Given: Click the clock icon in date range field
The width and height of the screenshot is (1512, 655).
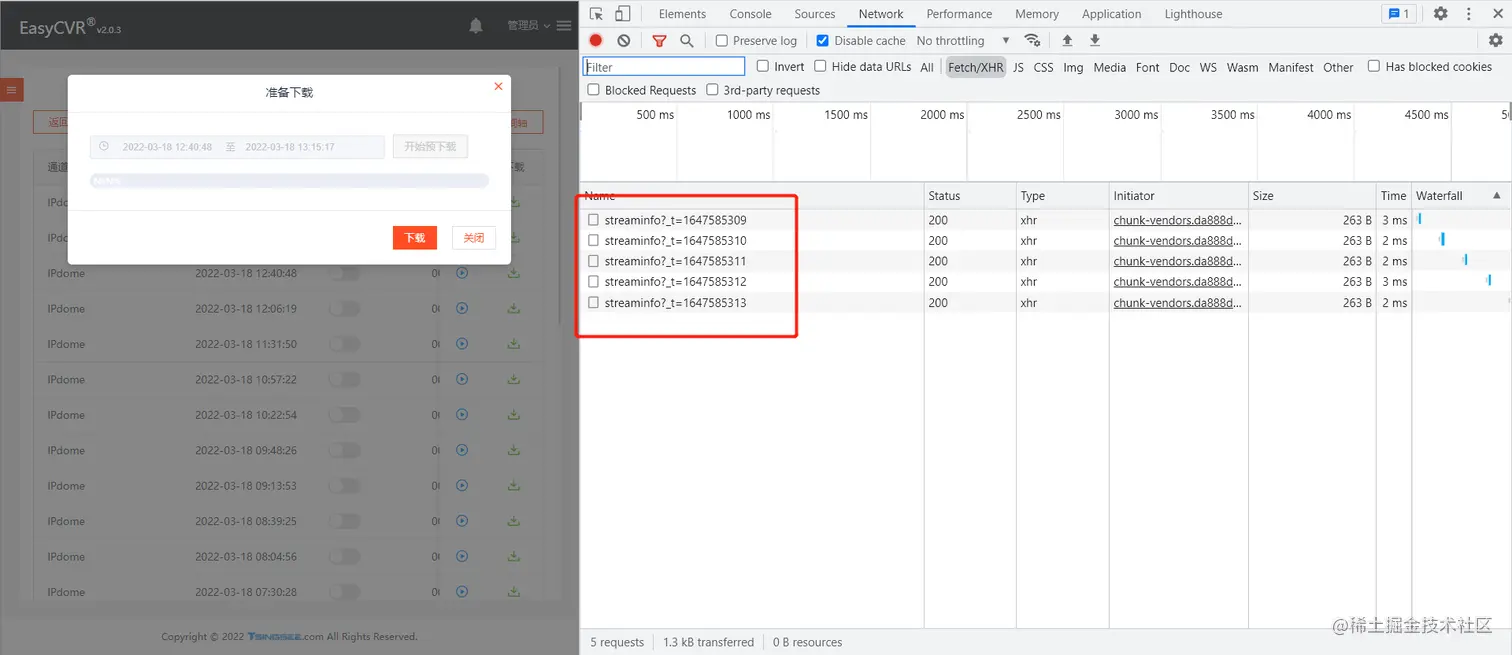Looking at the screenshot, I should point(104,146).
